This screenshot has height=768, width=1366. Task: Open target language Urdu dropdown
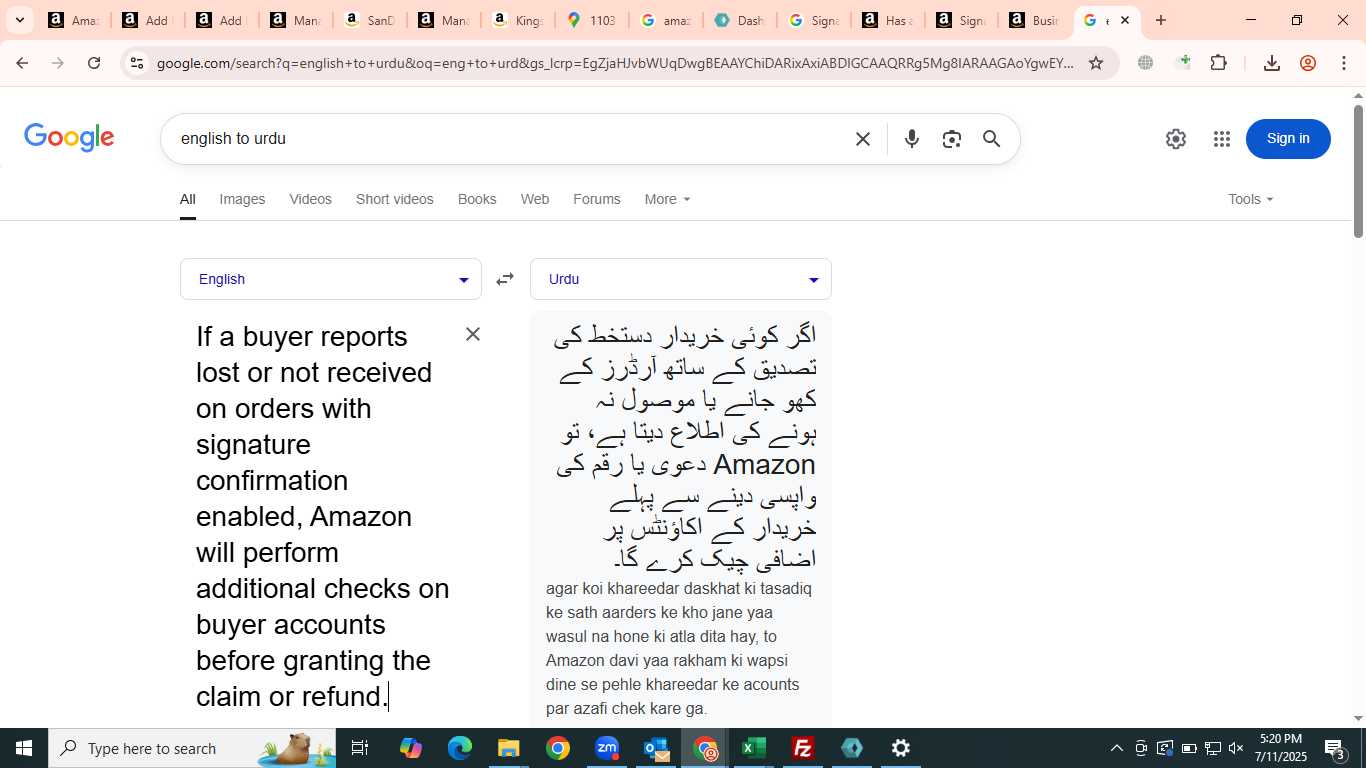[x=681, y=279]
